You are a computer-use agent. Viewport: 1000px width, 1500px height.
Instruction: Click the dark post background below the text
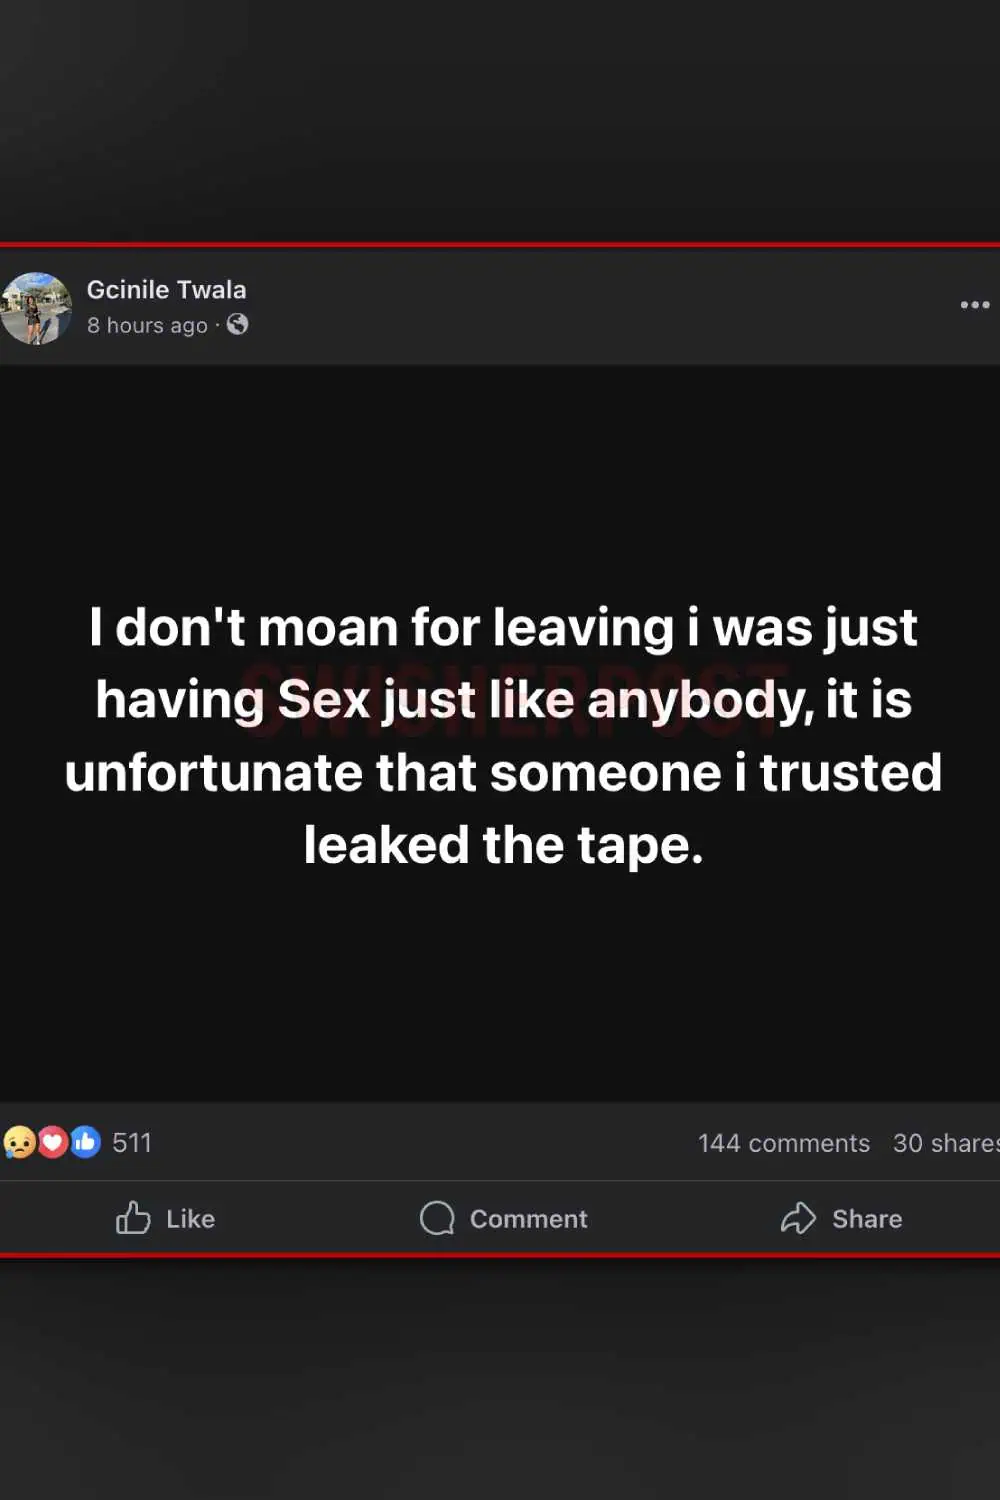[x=500, y=990]
